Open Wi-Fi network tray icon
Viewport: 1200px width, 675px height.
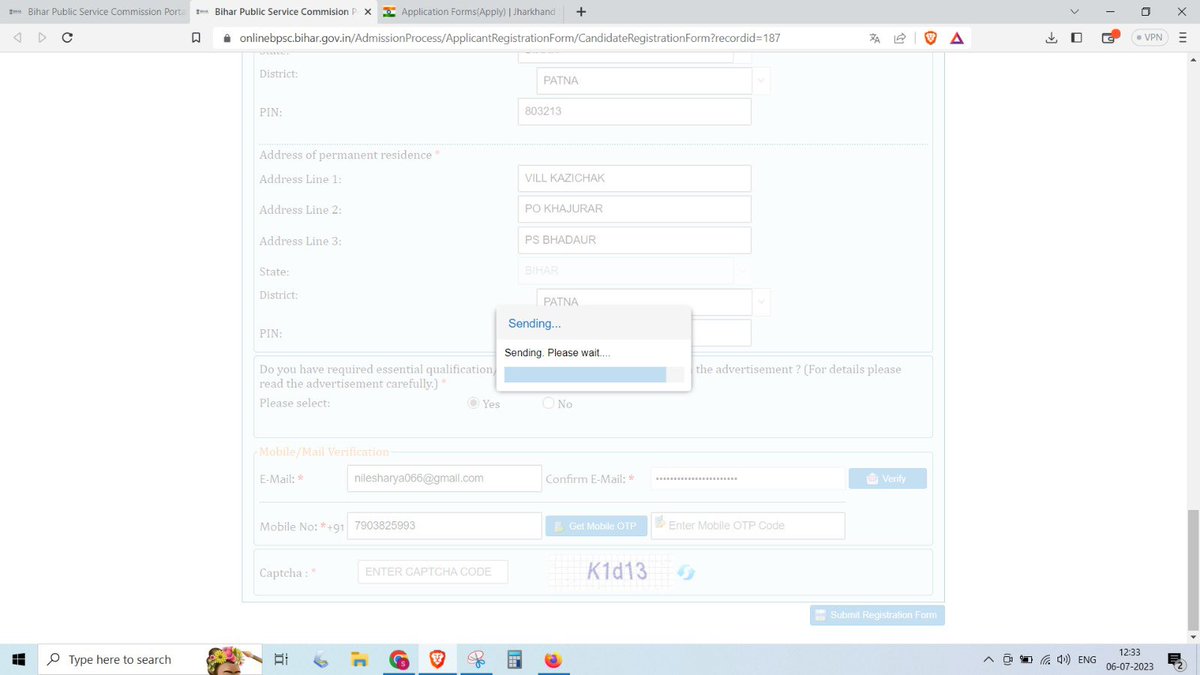1045,659
